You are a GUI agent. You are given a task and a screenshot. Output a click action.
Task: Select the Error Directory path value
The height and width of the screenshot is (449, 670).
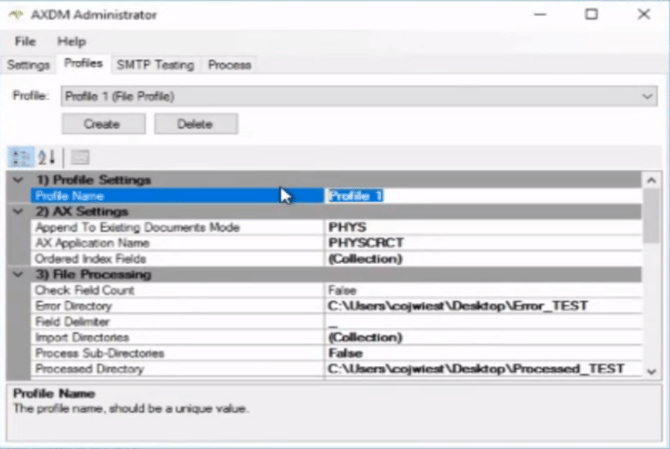(480, 305)
